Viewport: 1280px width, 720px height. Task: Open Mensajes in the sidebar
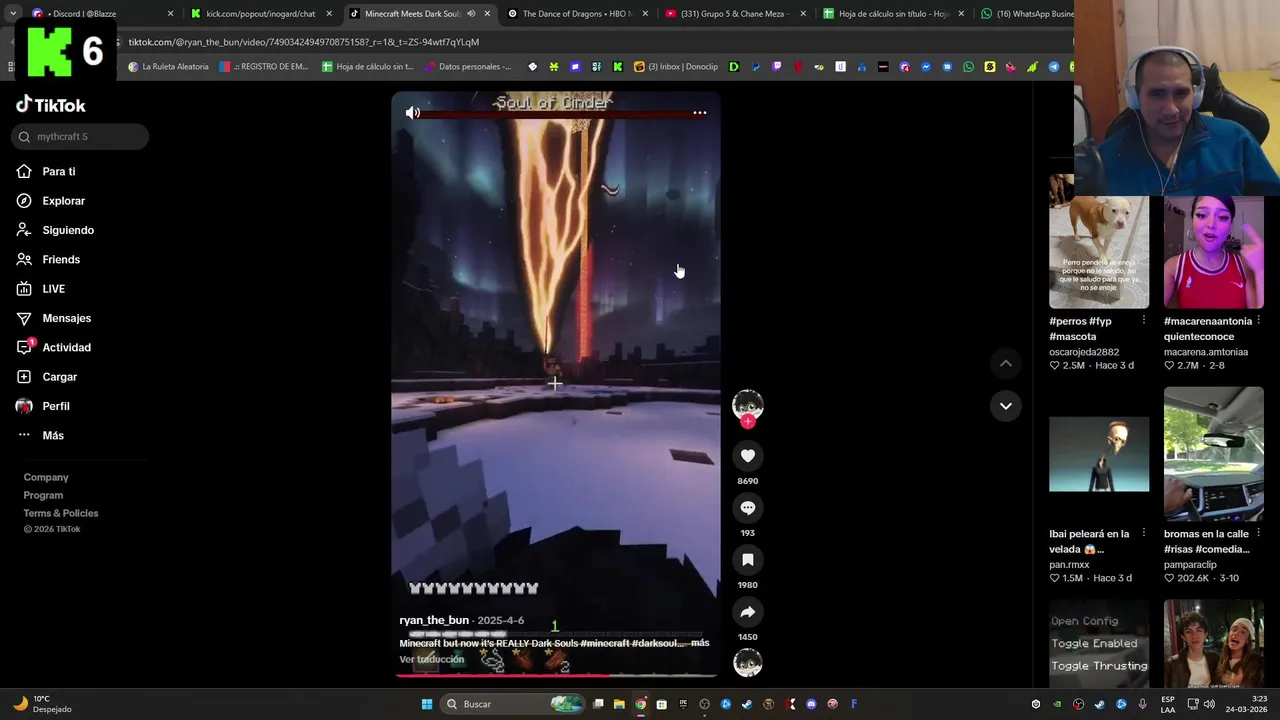pos(66,318)
